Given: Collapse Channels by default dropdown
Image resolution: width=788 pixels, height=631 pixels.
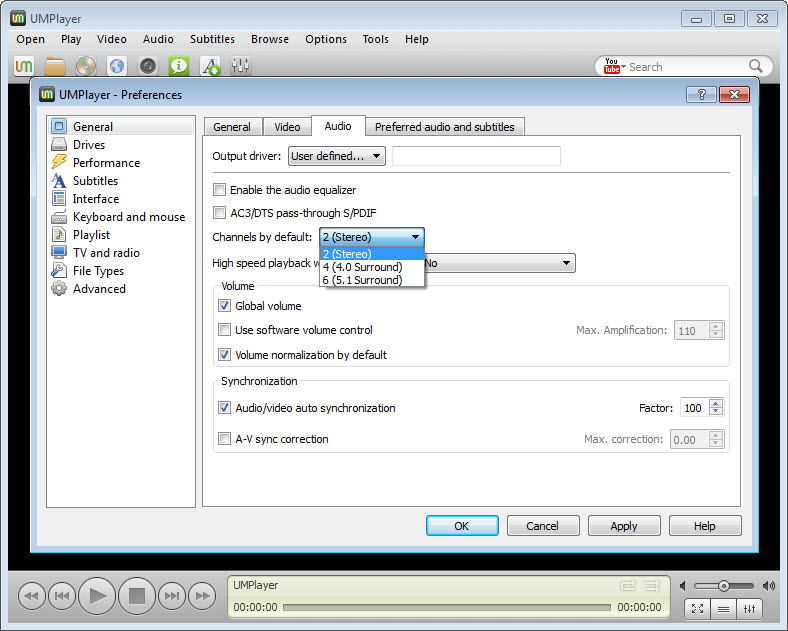Looking at the screenshot, I should coord(372,237).
